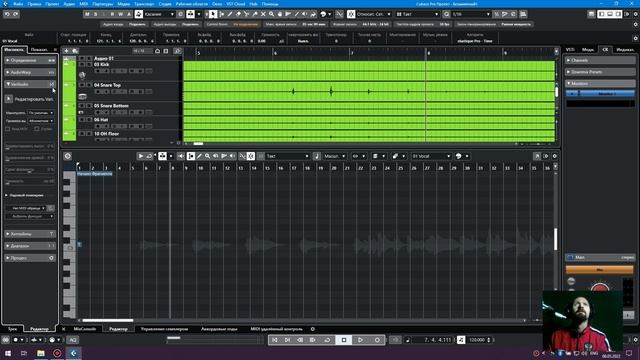640x360 pixels.
Task: Open the editor setup circle icon
Action: click(x=67, y=156)
